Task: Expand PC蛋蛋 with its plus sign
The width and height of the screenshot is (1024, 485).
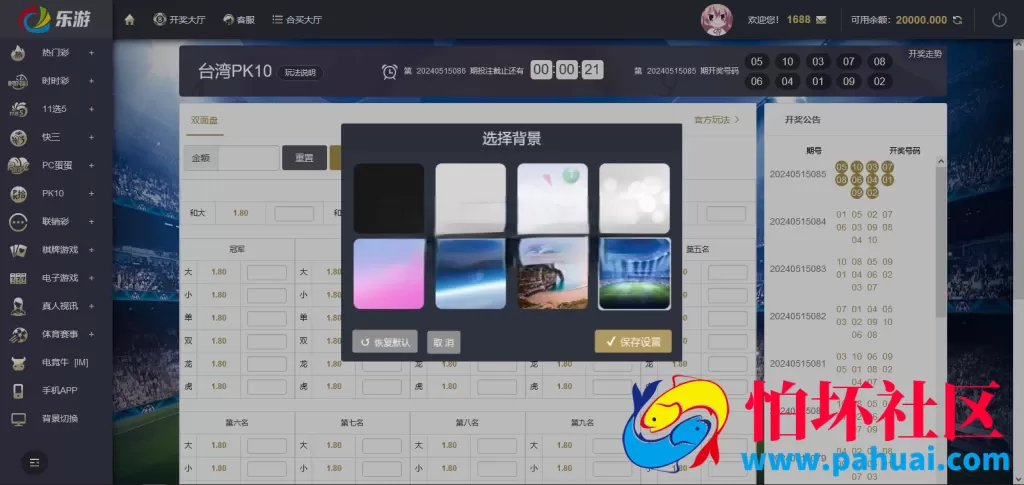Action: click(91, 165)
